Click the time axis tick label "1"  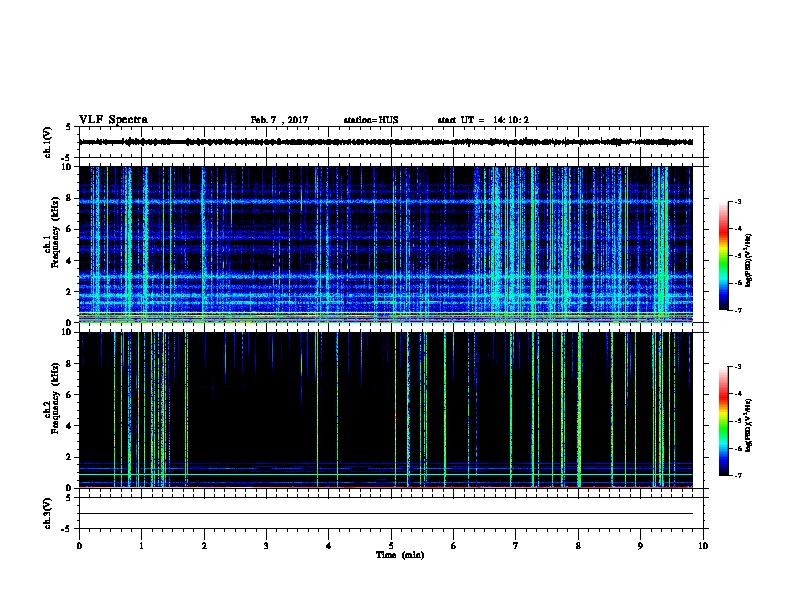[141, 546]
